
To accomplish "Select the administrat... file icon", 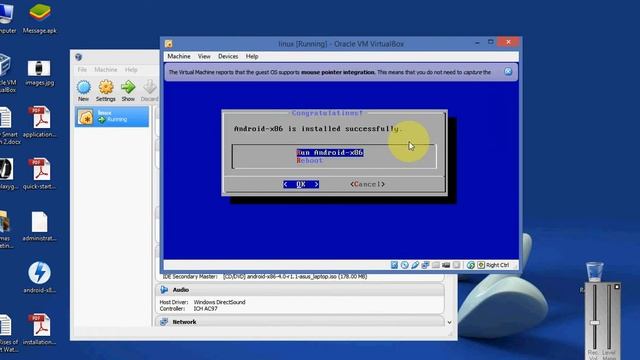I will [40, 226].
